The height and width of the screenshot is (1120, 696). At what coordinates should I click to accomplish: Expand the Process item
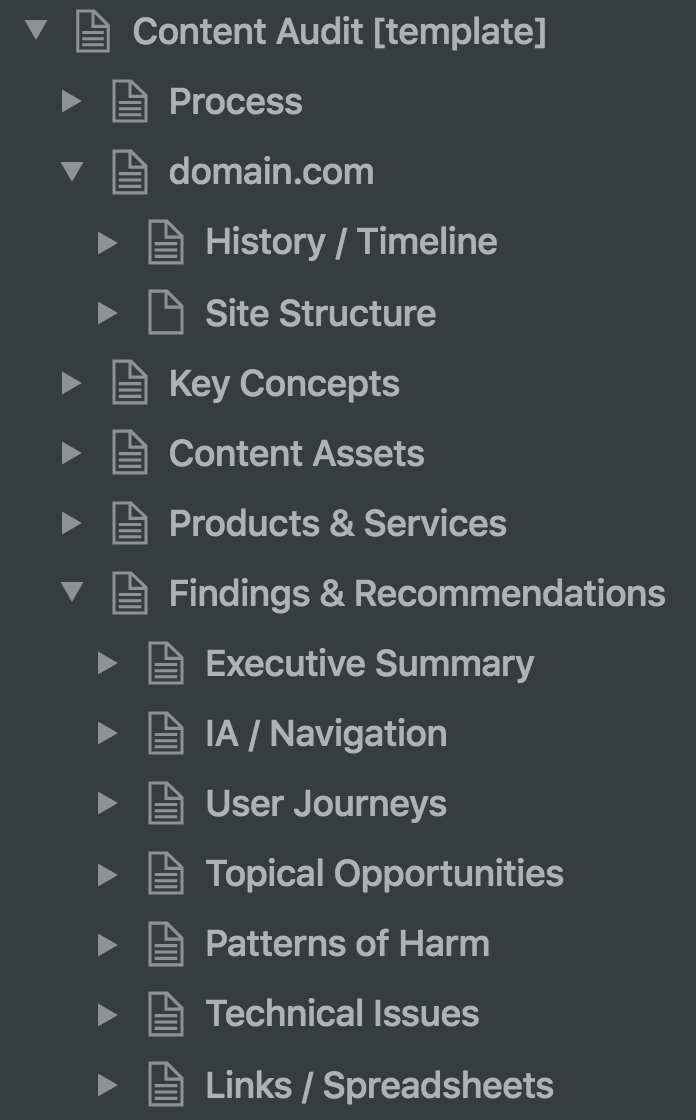(x=72, y=101)
